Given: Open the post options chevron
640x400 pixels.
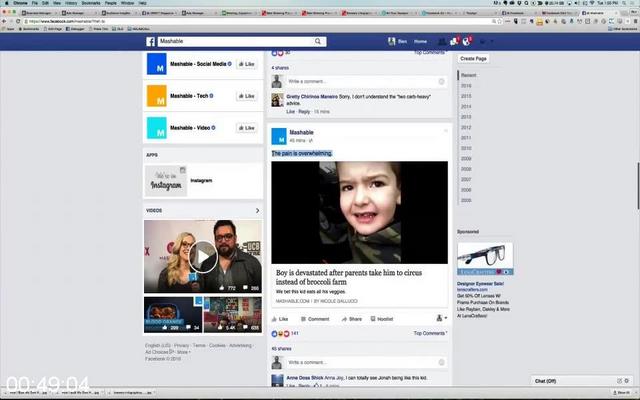Looking at the screenshot, I should 445,131.
